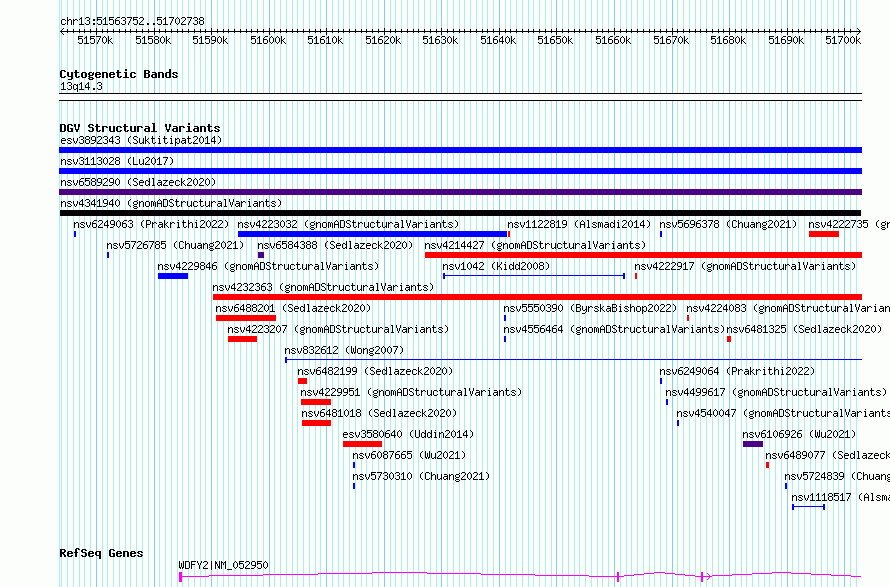Select the small red bar under nsv6482199
890x587 pixels.
(303, 381)
